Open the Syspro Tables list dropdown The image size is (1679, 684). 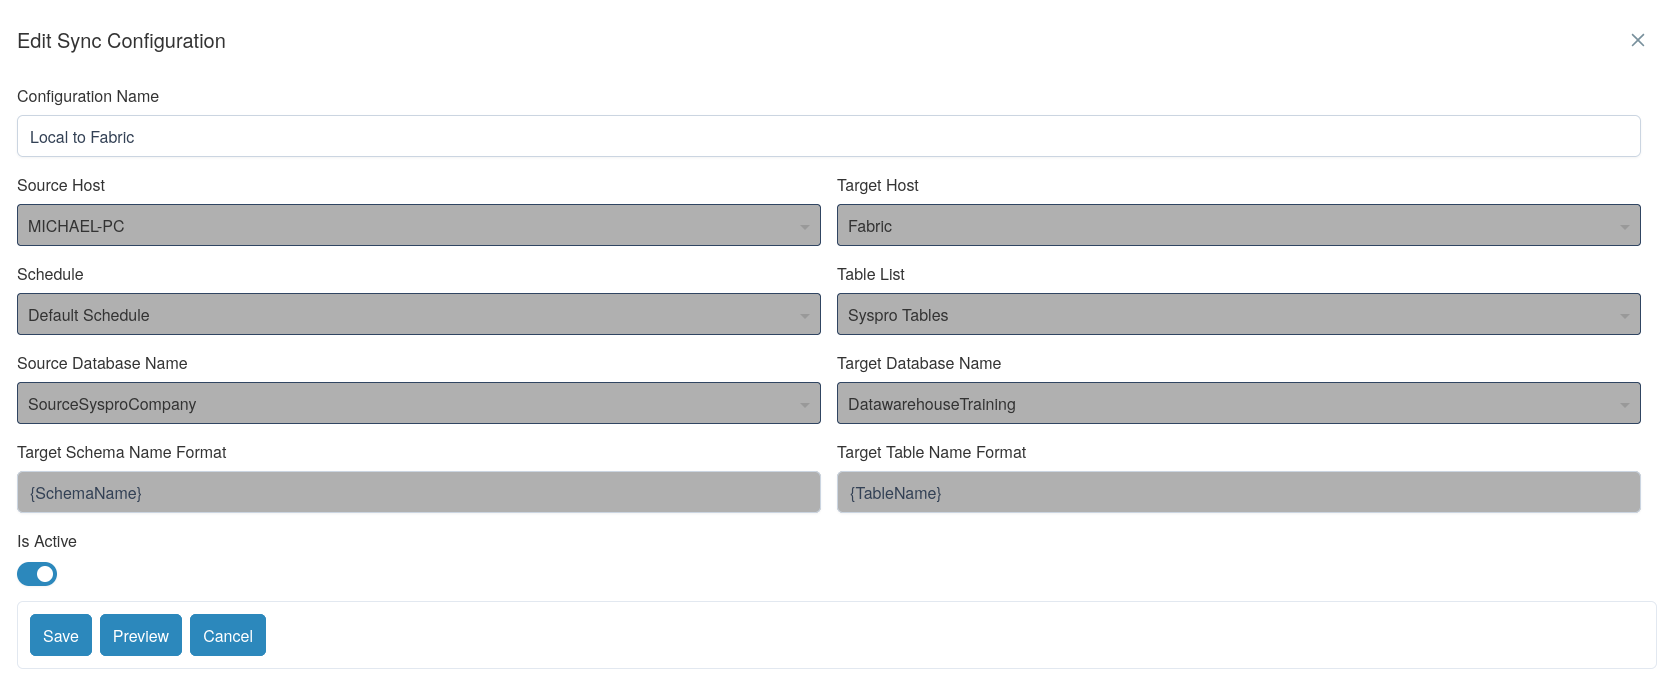(x=1238, y=314)
